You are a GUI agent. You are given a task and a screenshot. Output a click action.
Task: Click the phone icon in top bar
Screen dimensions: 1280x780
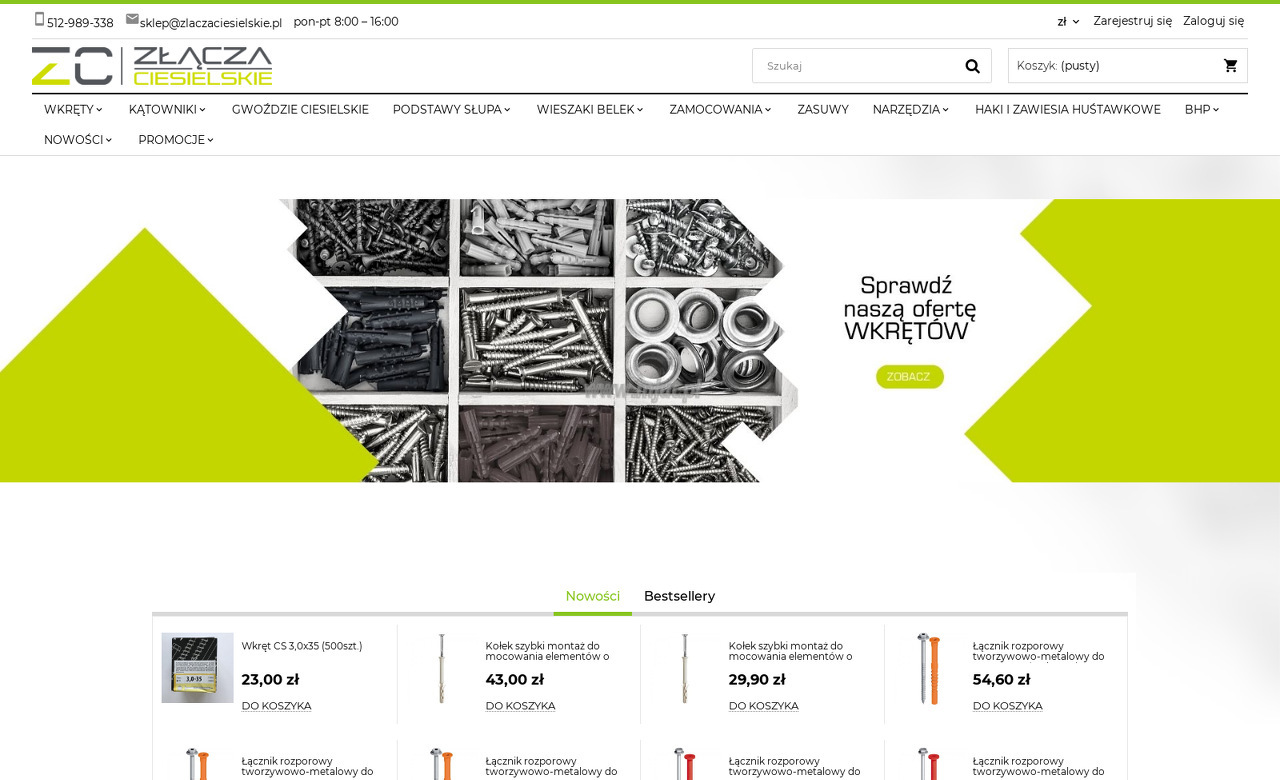[x=39, y=19]
